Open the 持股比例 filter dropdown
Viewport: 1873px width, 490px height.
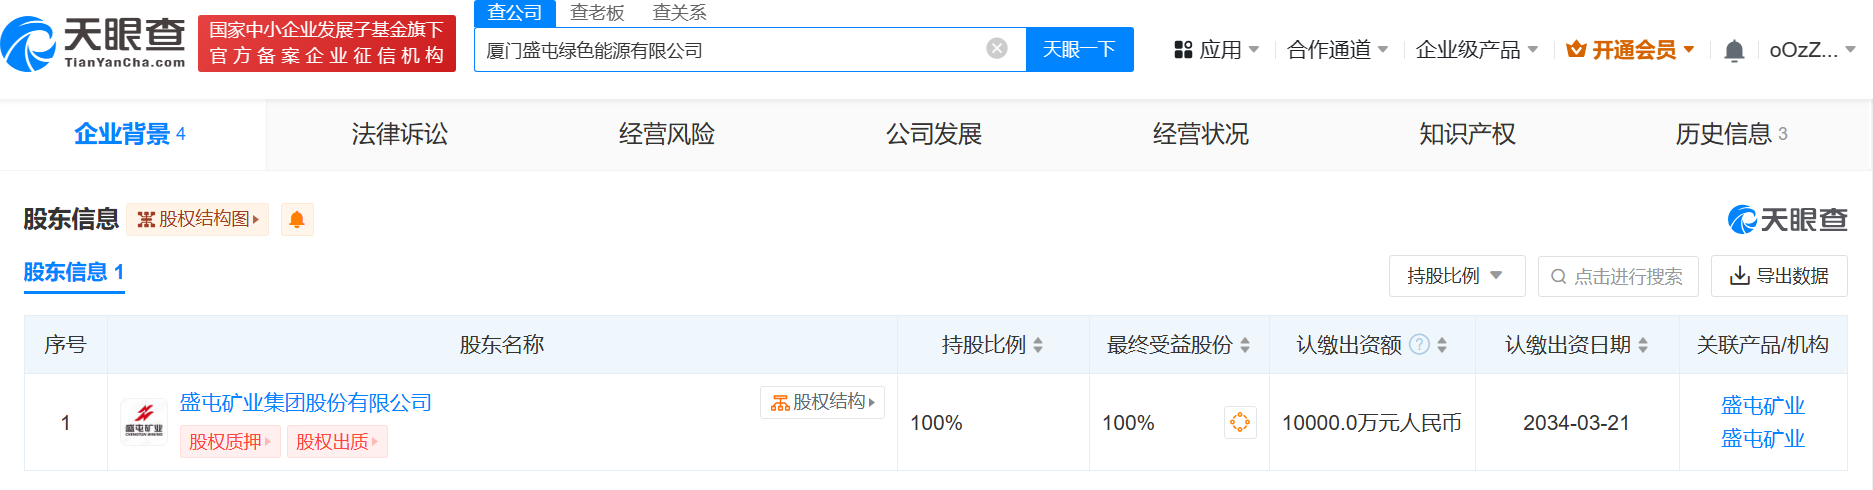click(1455, 276)
